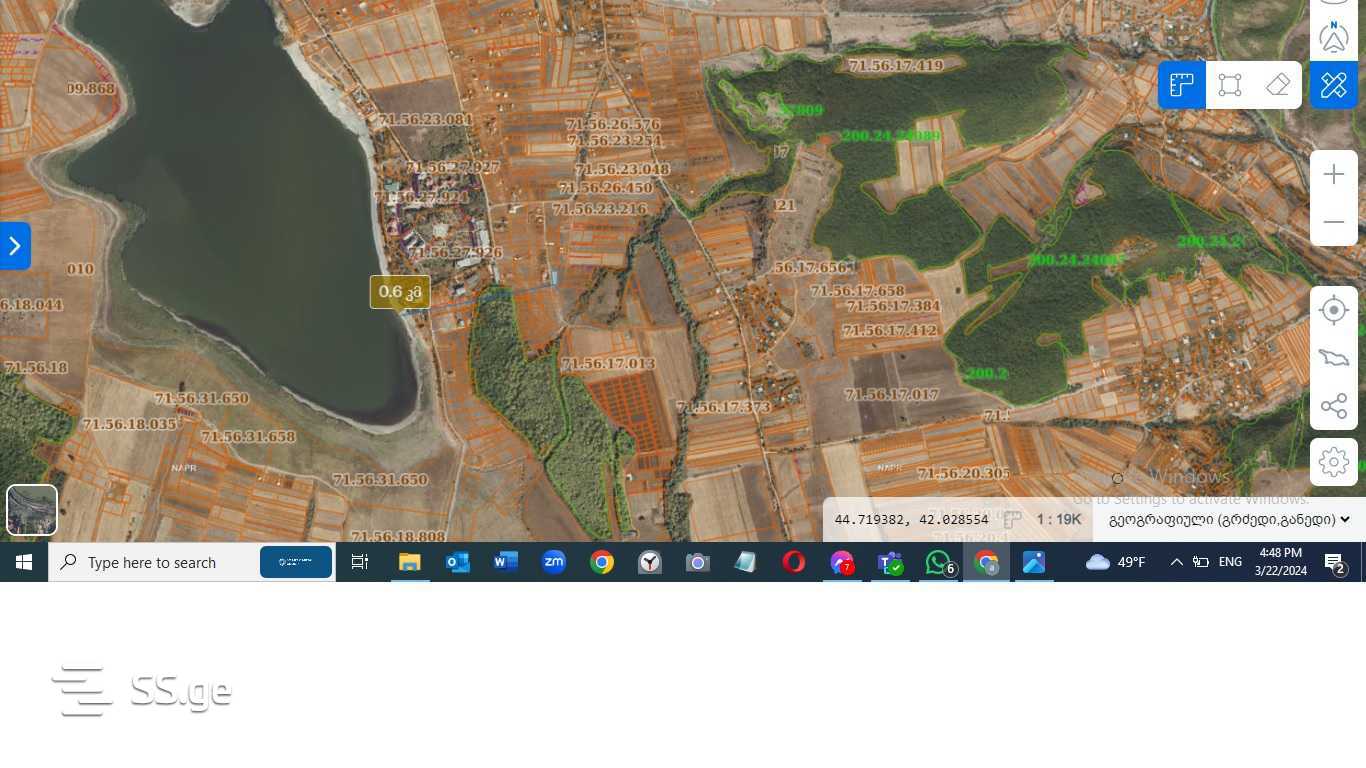Open the SS.ge hamburger menu
Screen dimensions: 1366x768
click(80, 691)
